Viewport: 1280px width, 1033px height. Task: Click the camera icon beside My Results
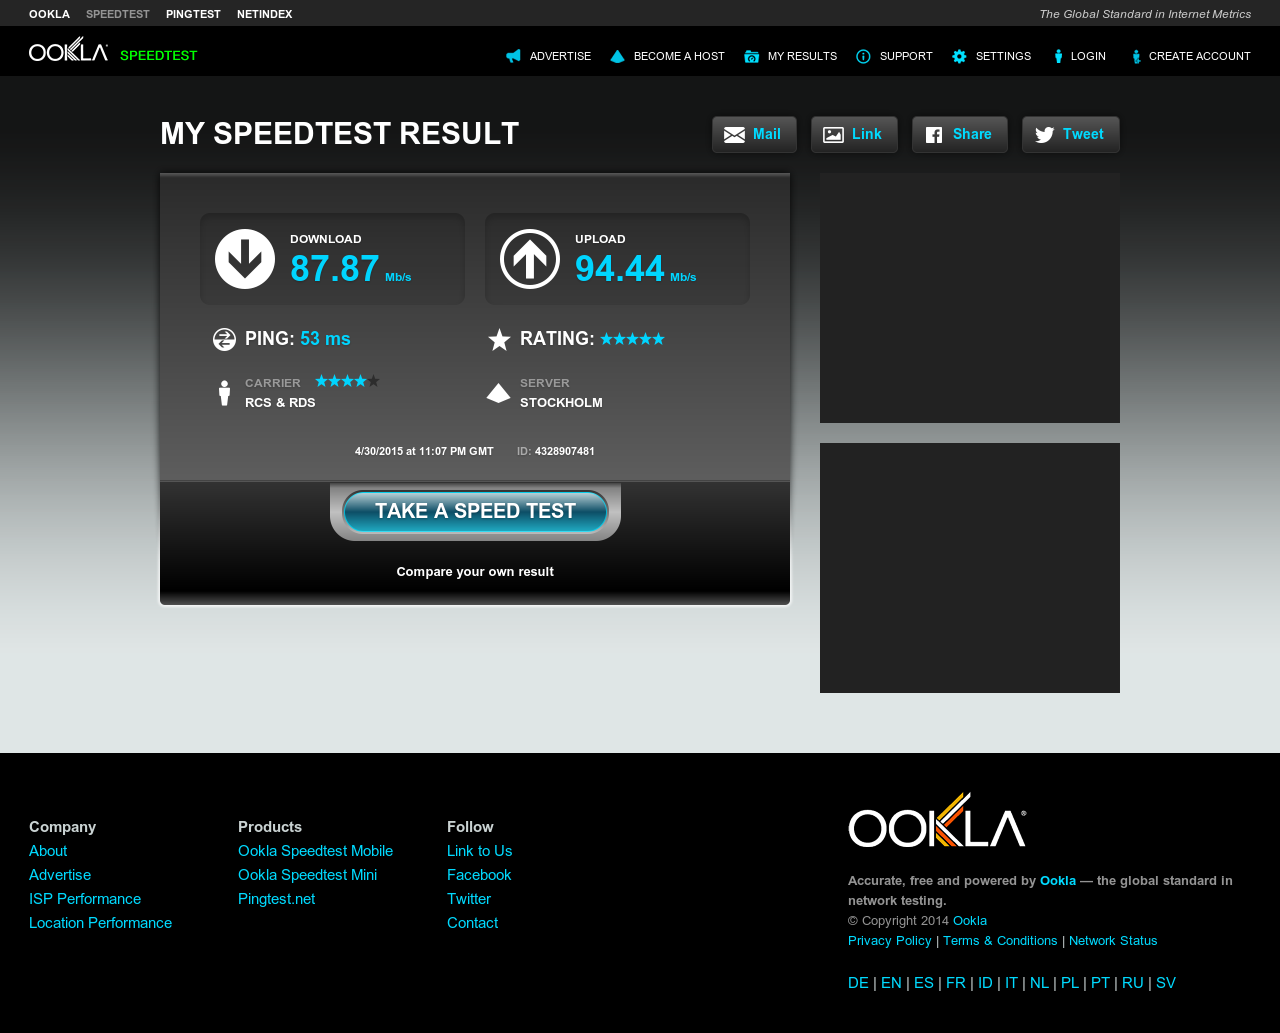752,56
